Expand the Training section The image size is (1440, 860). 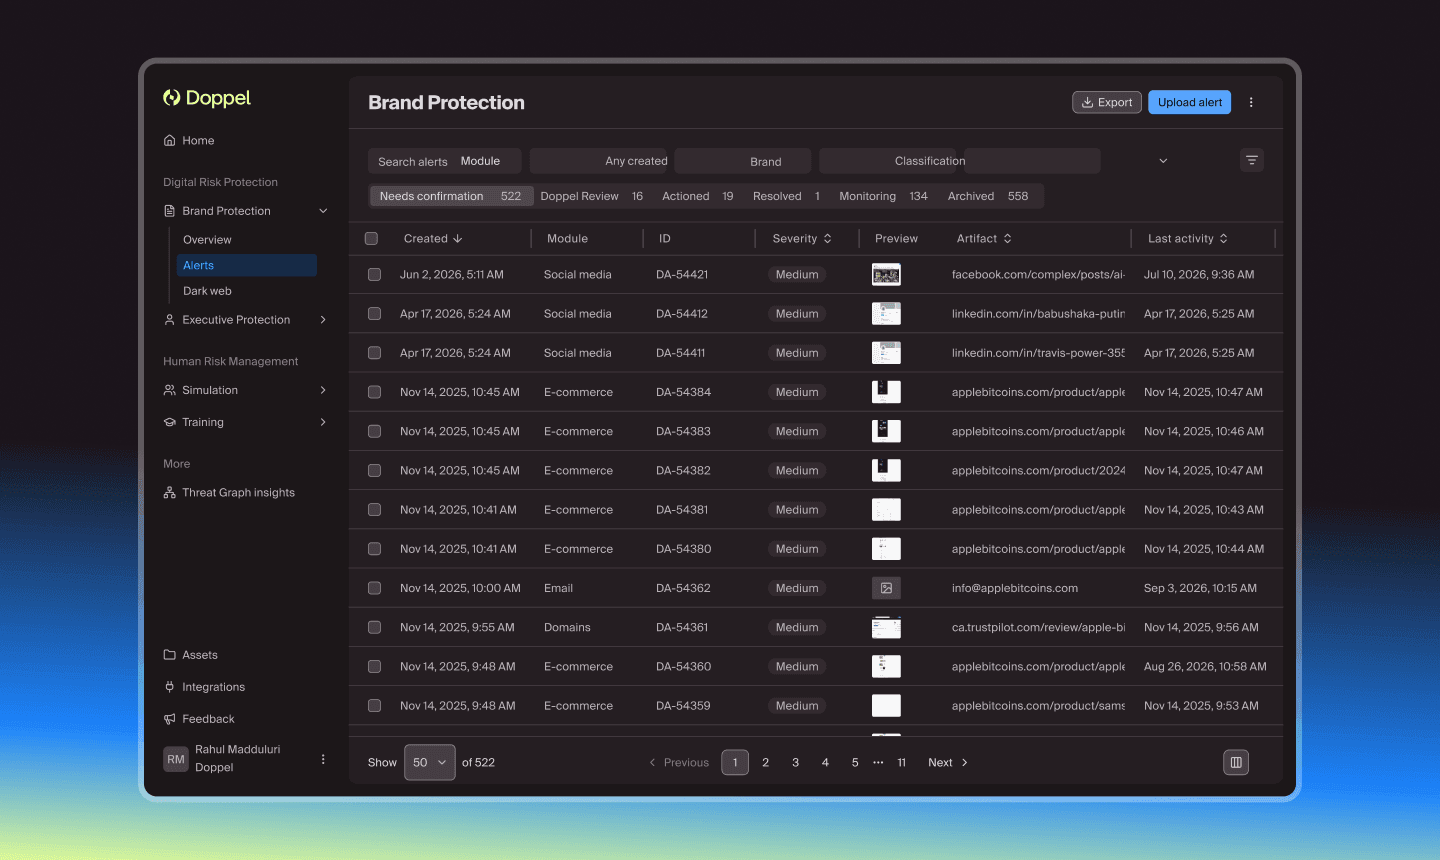pos(323,422)
